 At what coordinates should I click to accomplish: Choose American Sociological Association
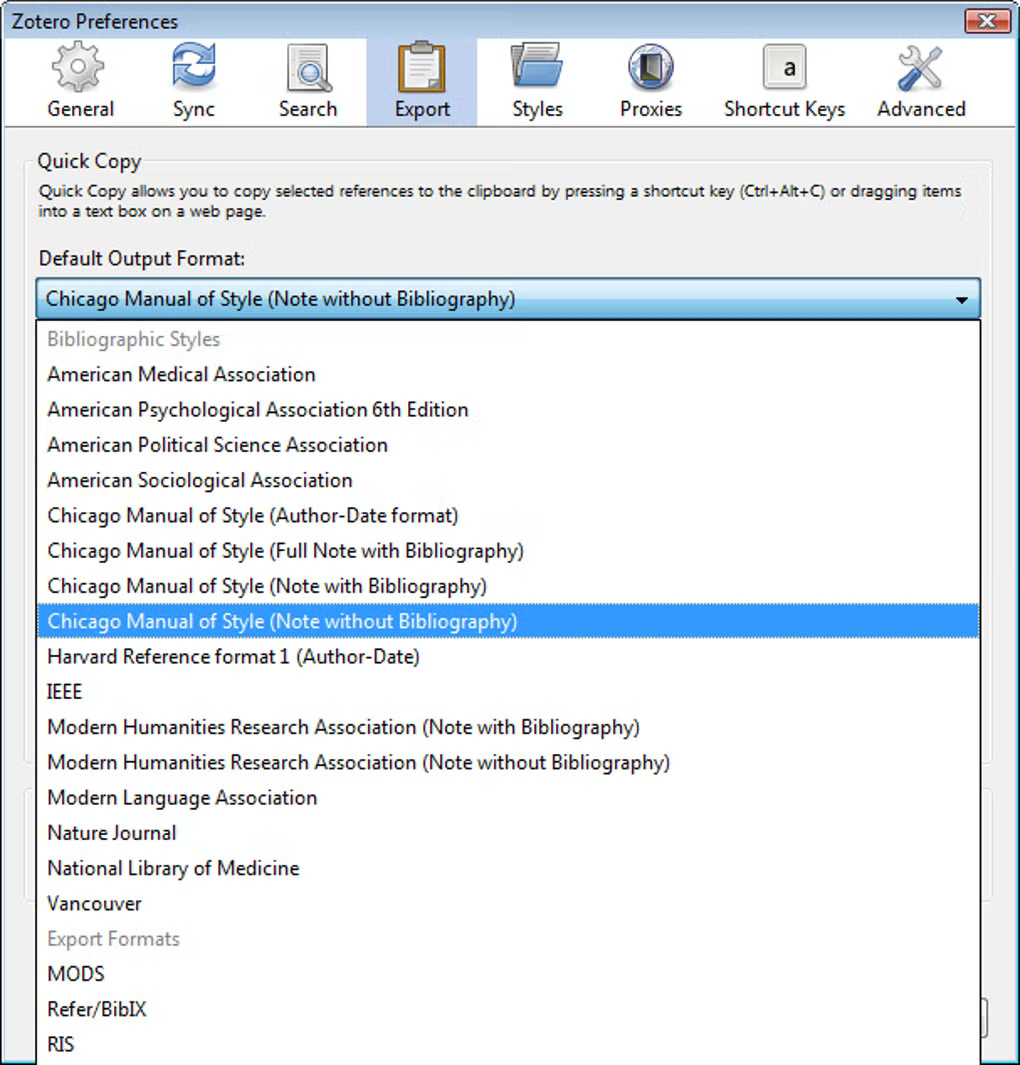point(508,480)
